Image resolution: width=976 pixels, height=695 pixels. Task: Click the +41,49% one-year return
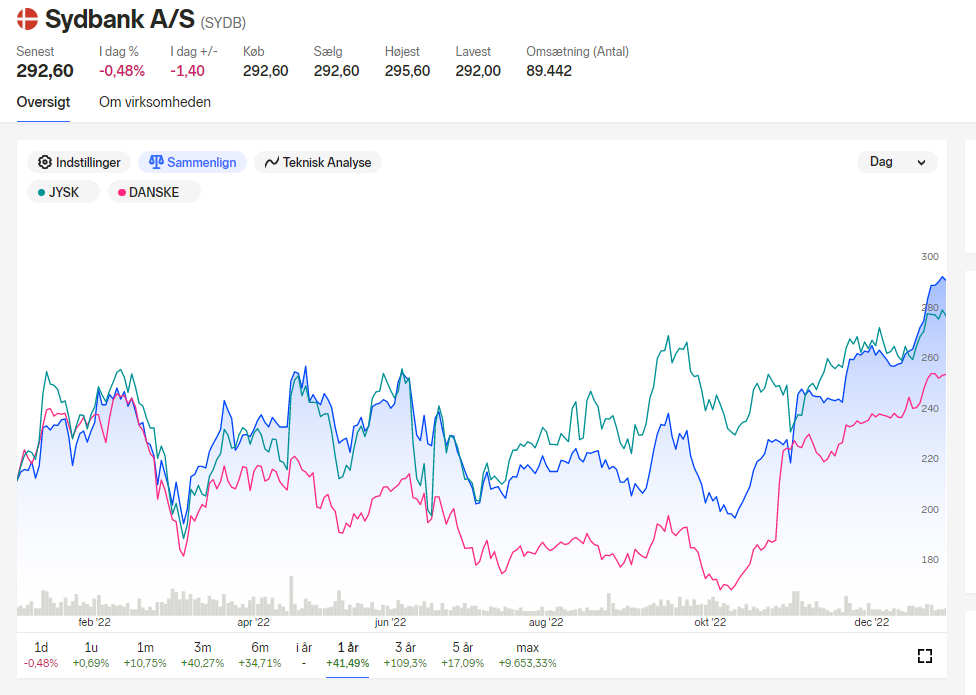347,663
